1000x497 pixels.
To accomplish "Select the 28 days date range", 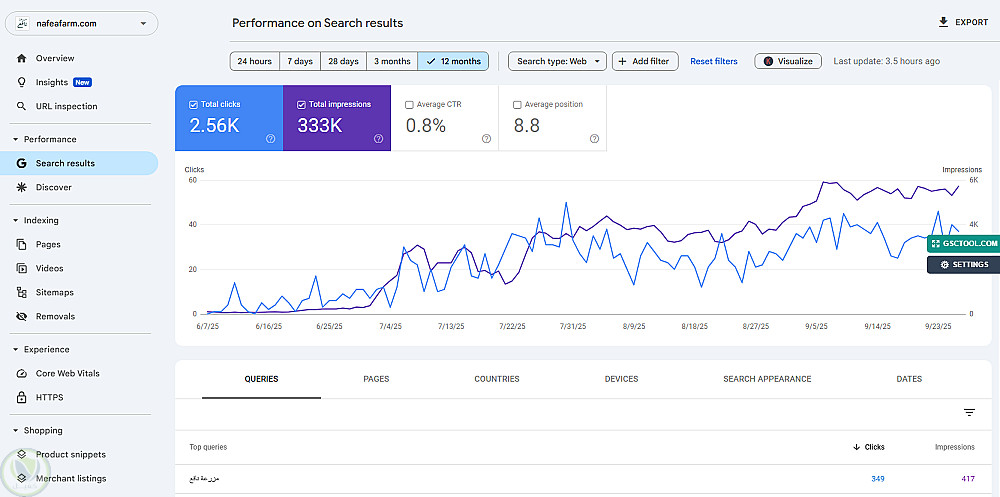I will [x=343, y=61].
